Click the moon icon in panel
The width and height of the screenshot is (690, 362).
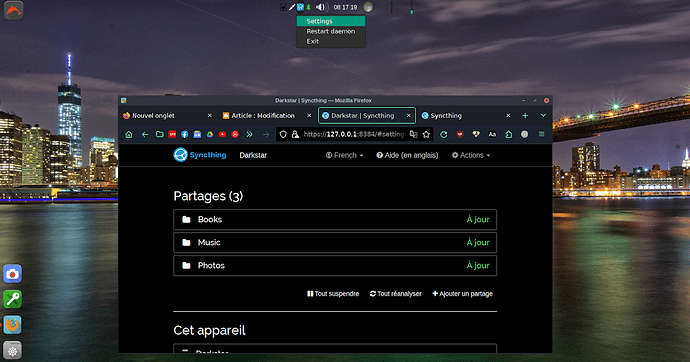[x=368, y=7]
